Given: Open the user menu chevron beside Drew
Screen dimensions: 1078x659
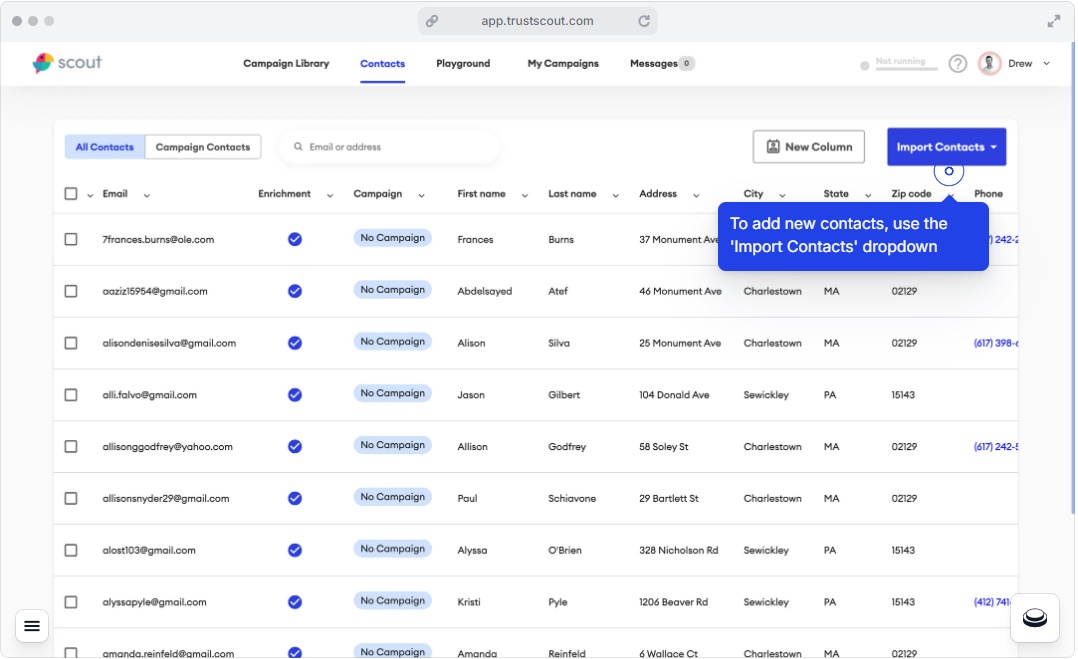Looking at the screenshot, I should 1046,64.
